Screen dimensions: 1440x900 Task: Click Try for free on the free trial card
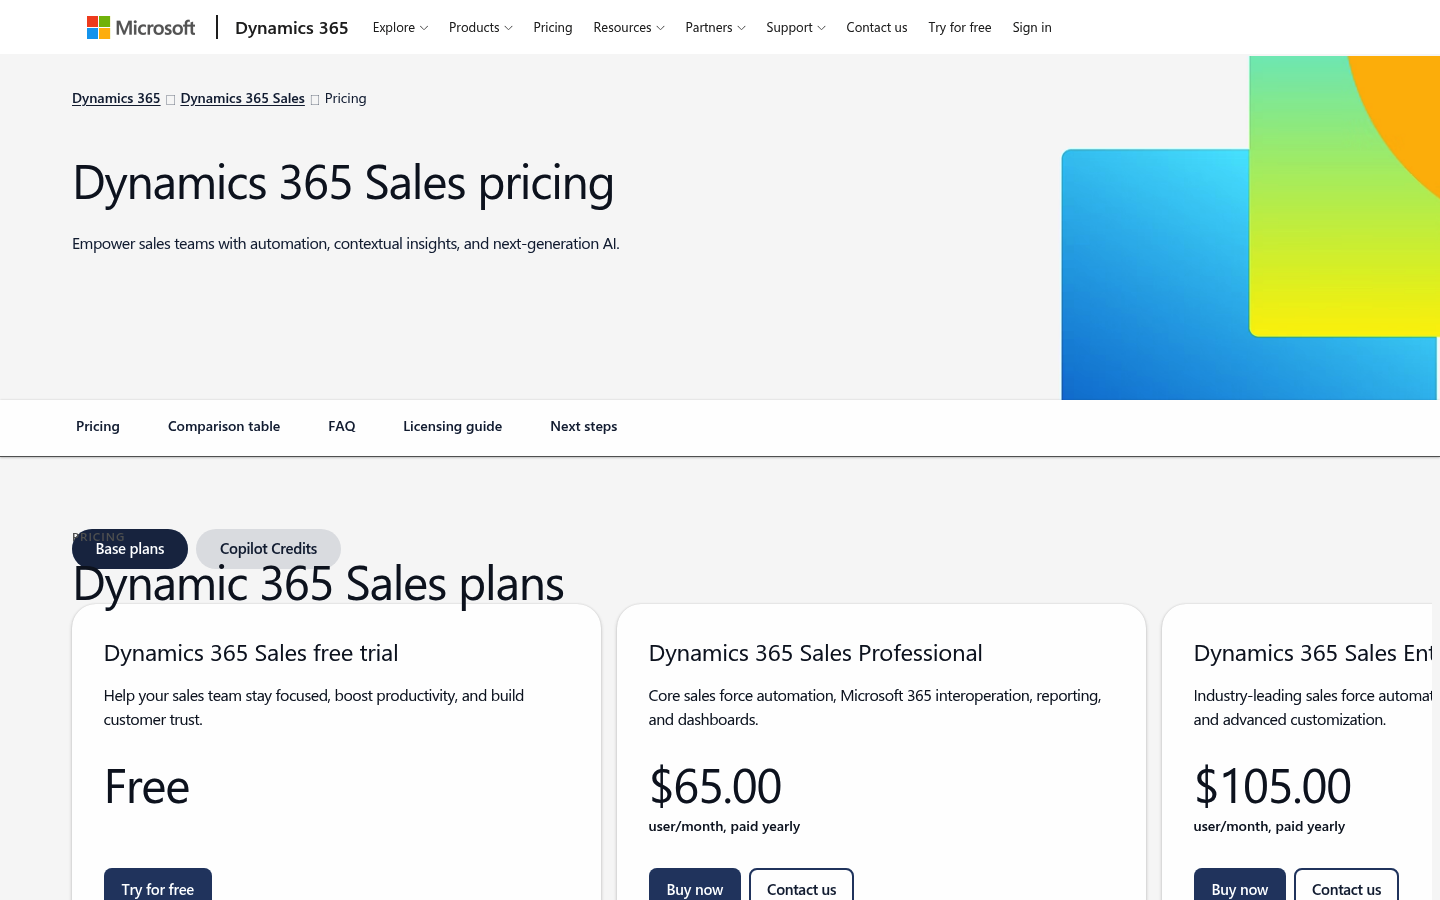158,886
